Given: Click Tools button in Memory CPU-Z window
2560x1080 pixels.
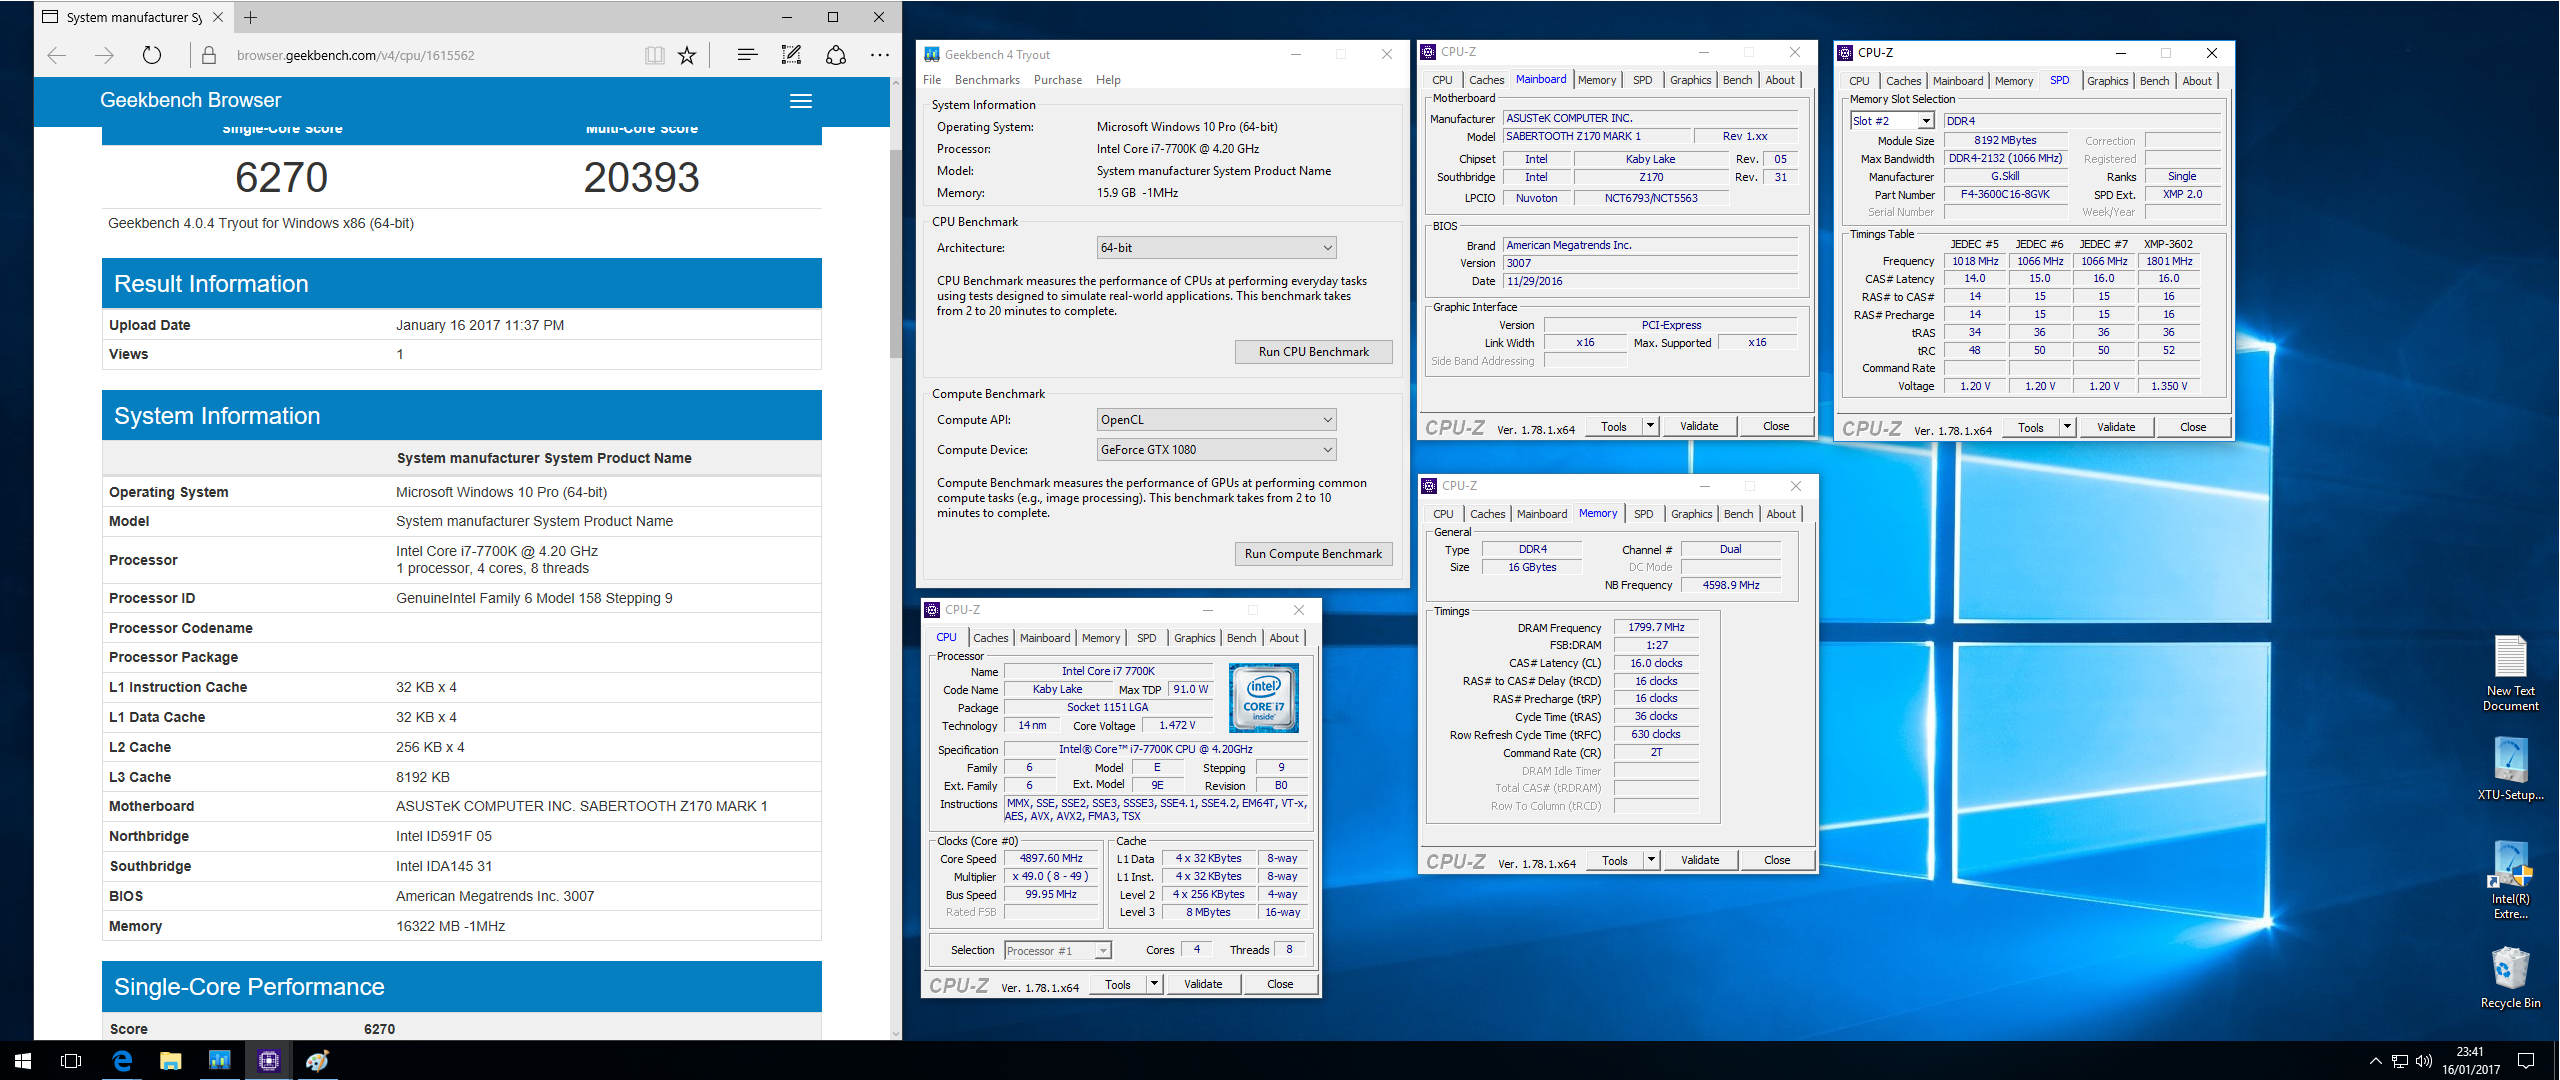Looking at the screenshot, I should (1614, 860).
